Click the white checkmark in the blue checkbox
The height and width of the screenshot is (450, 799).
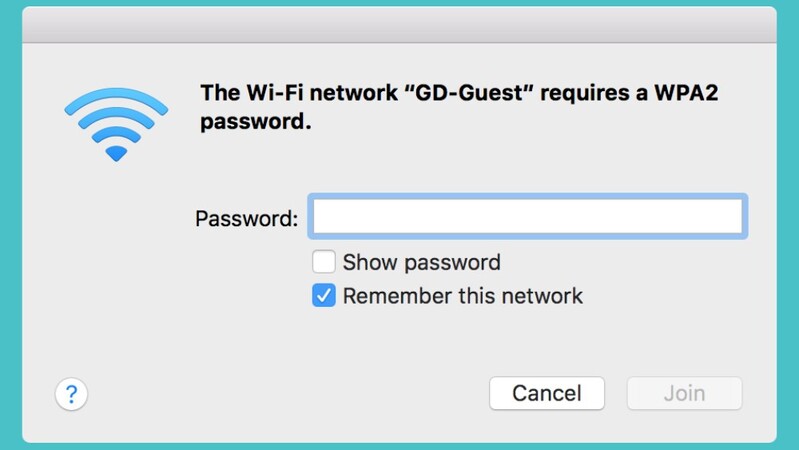click(x=324, y=296)
